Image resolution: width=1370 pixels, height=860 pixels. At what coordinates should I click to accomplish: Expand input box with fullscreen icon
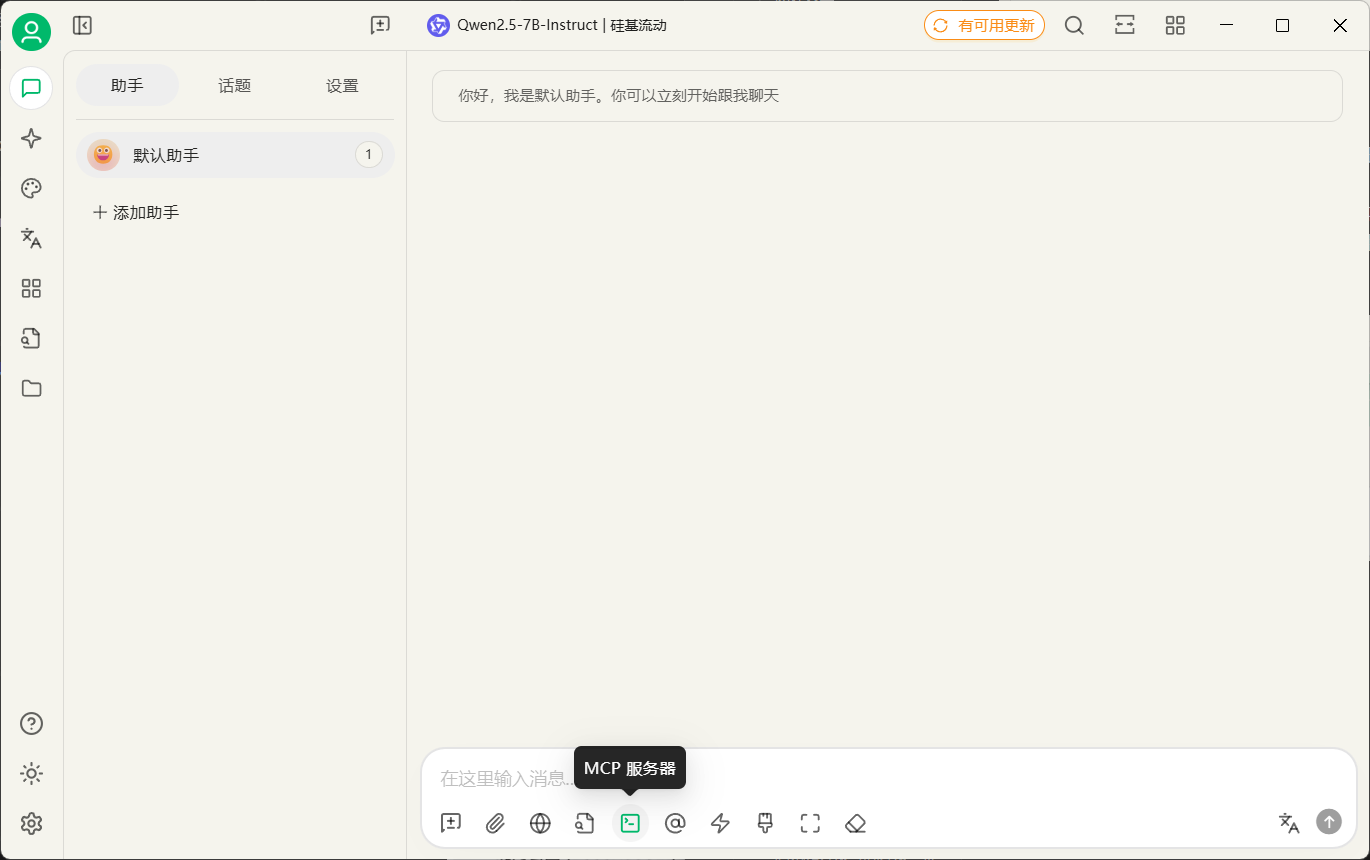810,823
